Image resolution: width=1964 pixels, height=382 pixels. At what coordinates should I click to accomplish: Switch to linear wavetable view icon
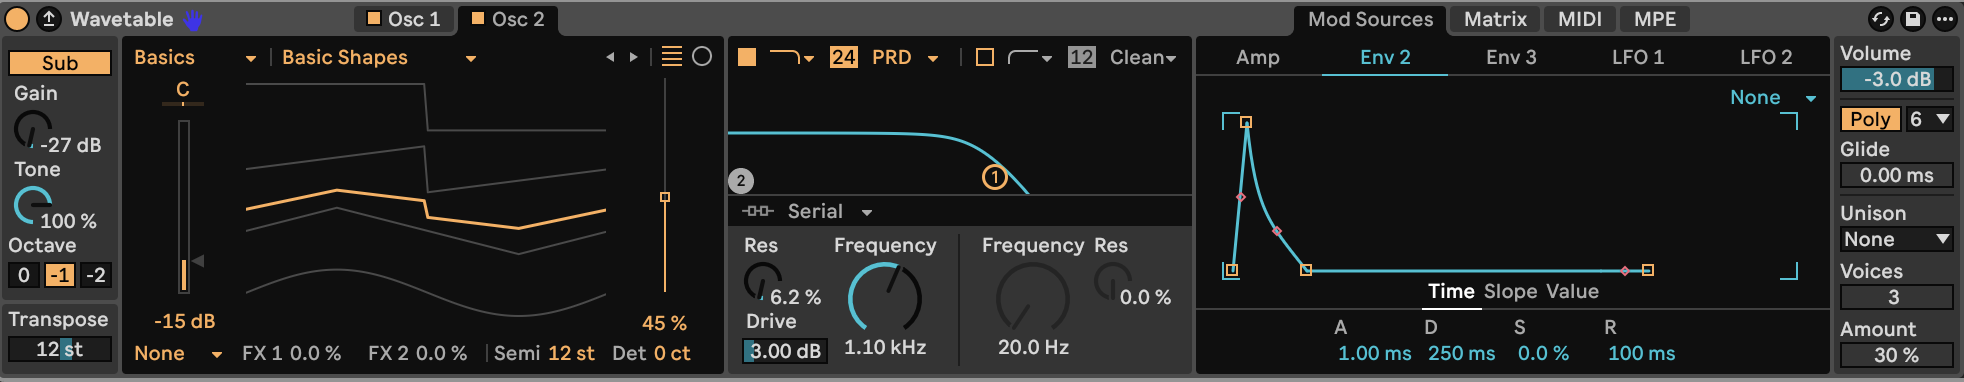point(672,57)
